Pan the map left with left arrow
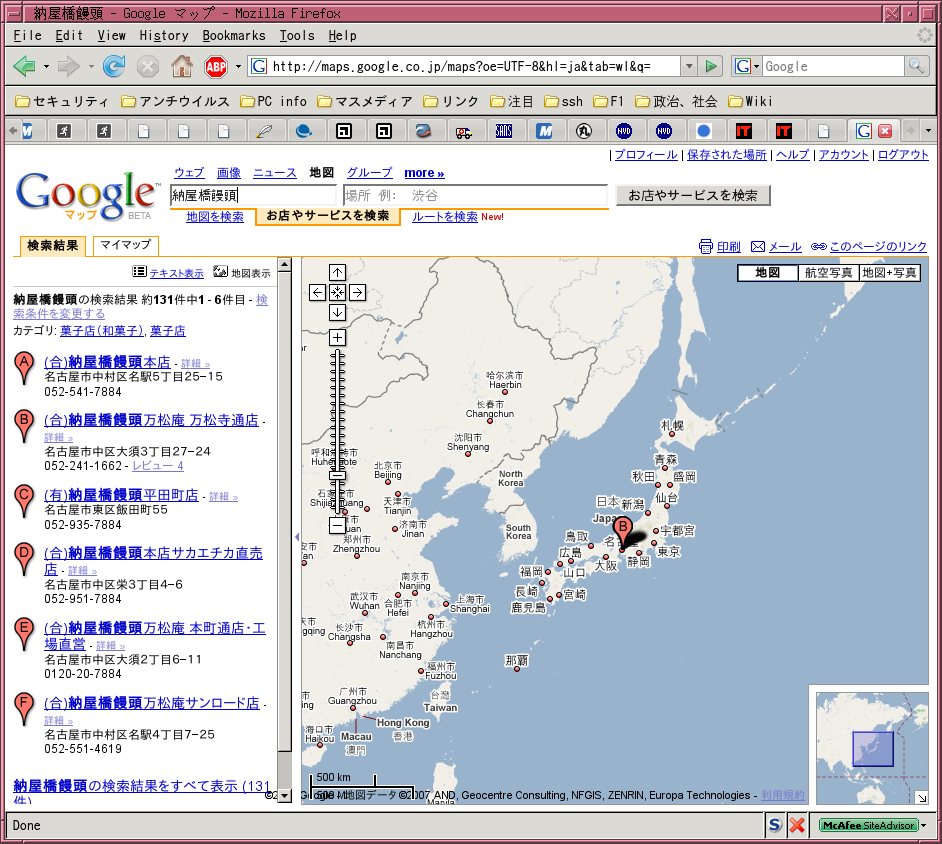Viewport: 942px width, 844px height. 317,293
